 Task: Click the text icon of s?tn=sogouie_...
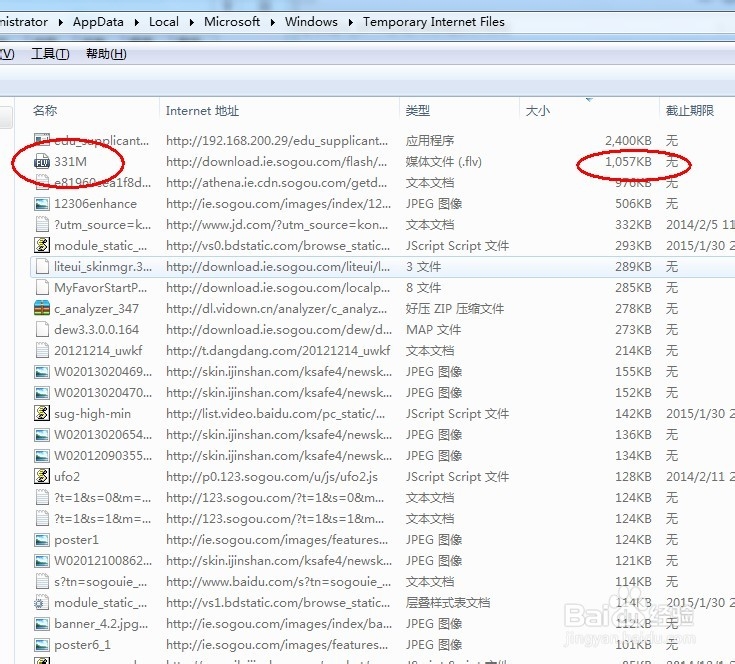point(42,582)
